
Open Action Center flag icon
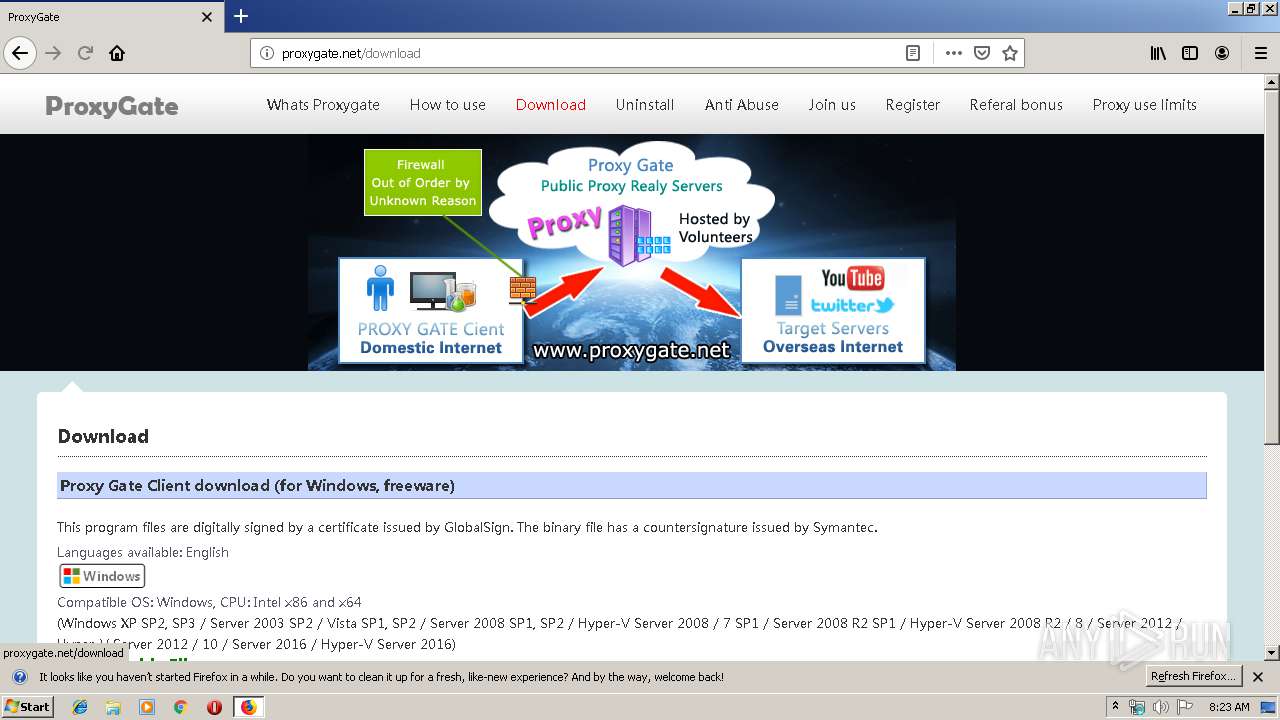tap(1185, 707)
